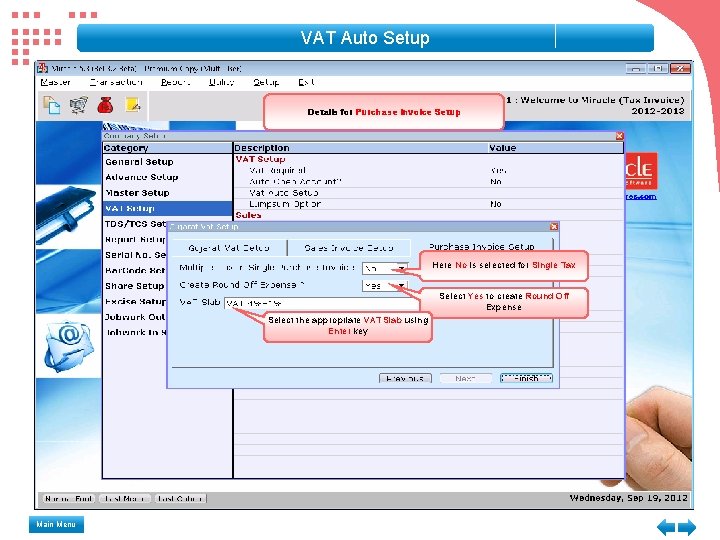
Task: Close the Gujarat Vat Setup dialog
Action: pyautogui.click(x=554, y=226)
